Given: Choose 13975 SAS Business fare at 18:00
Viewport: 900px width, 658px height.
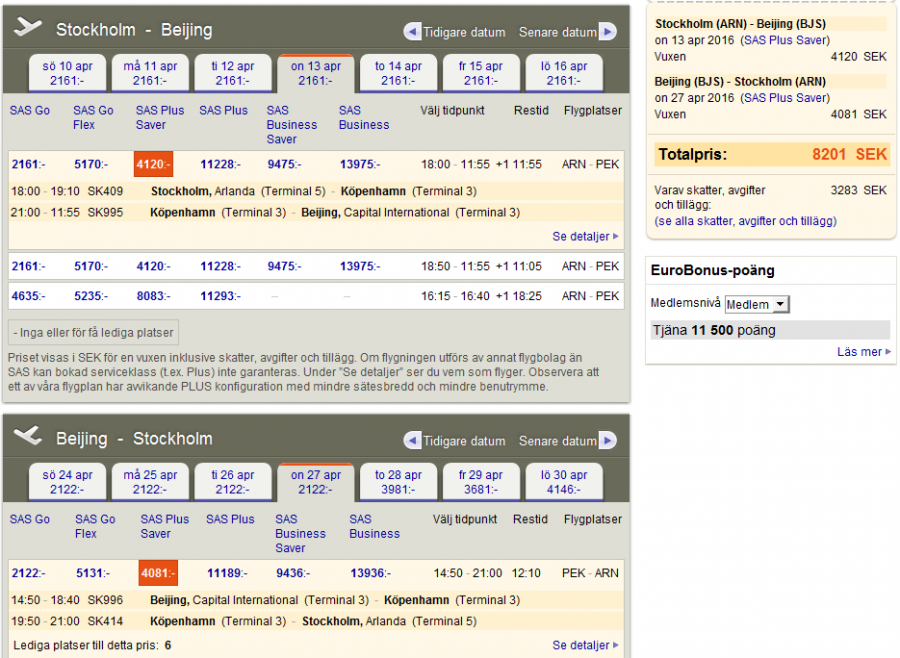Looking at the screenshot, I should coord(364,164).
